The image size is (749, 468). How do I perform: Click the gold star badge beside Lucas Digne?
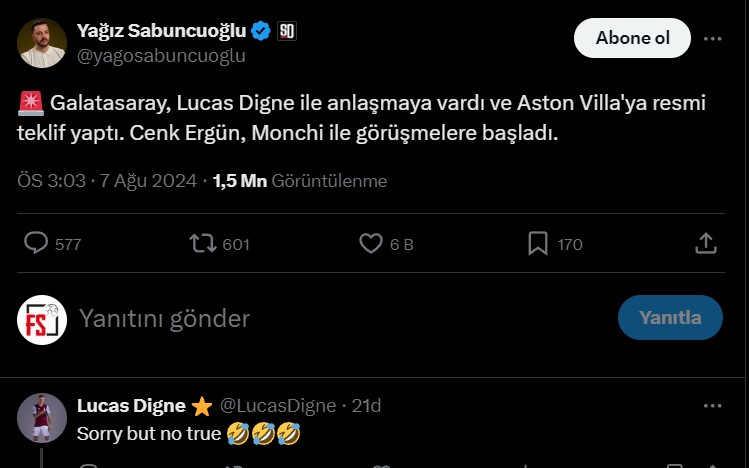click(x=202, y=406)
